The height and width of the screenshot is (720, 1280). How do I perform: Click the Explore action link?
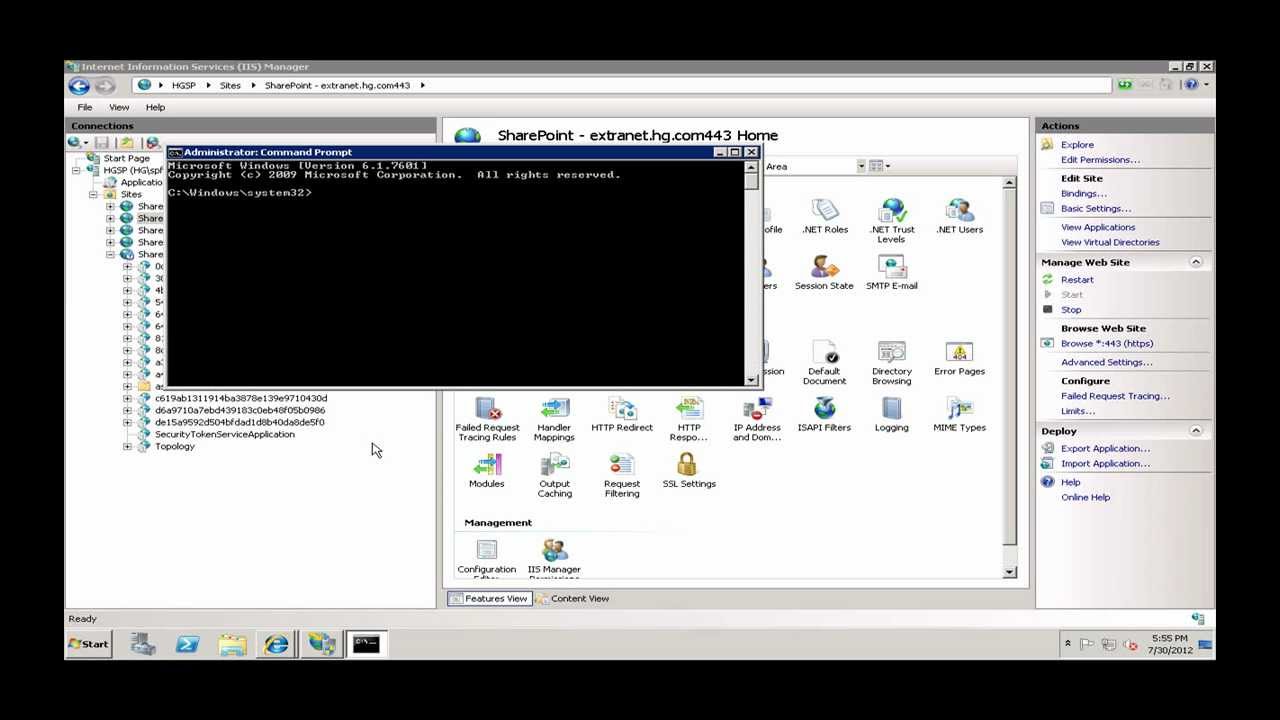(x=1077, y=145)
